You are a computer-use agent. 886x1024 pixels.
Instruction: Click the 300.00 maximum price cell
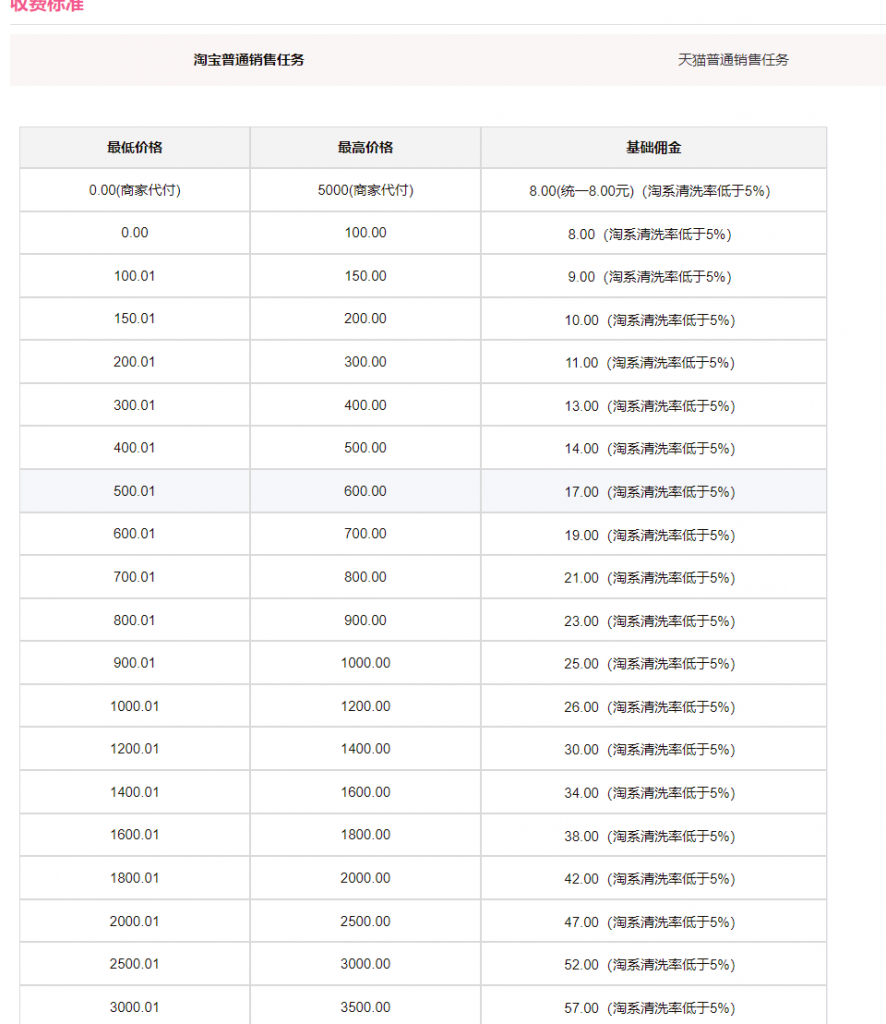pyautogui.click(x=365, y=362)
